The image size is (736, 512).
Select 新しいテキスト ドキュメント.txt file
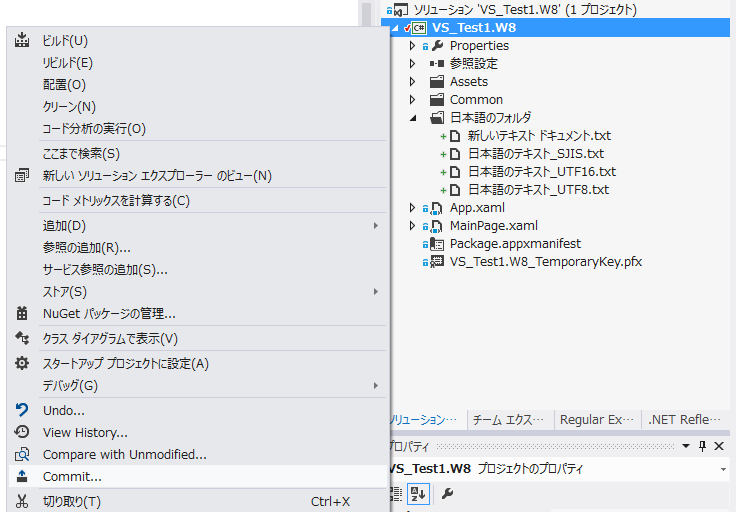click(539, 136)
